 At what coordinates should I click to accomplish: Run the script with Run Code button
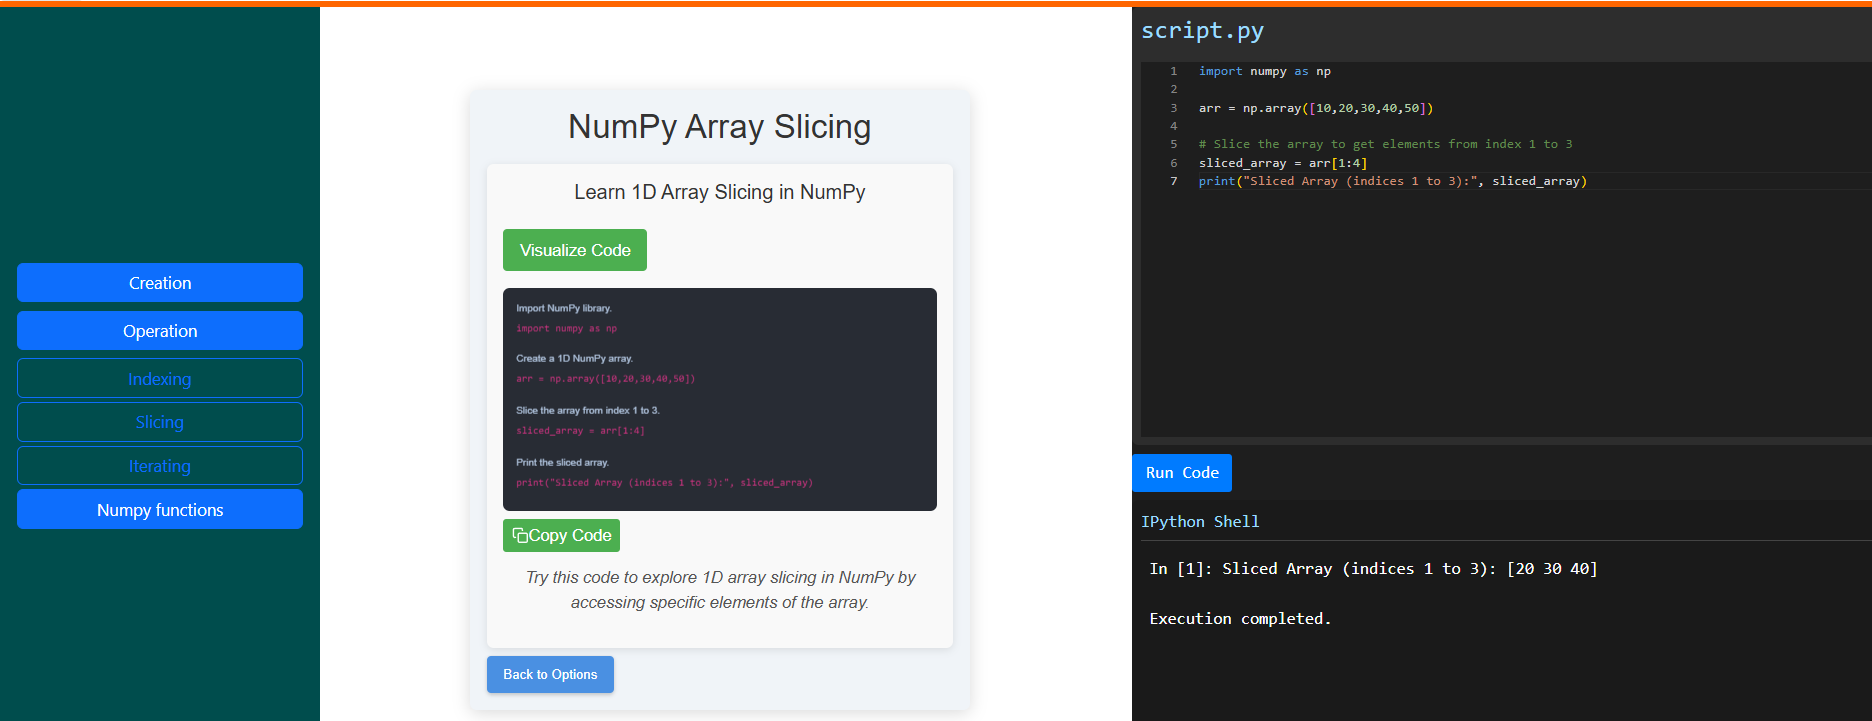coord(1182,473)
